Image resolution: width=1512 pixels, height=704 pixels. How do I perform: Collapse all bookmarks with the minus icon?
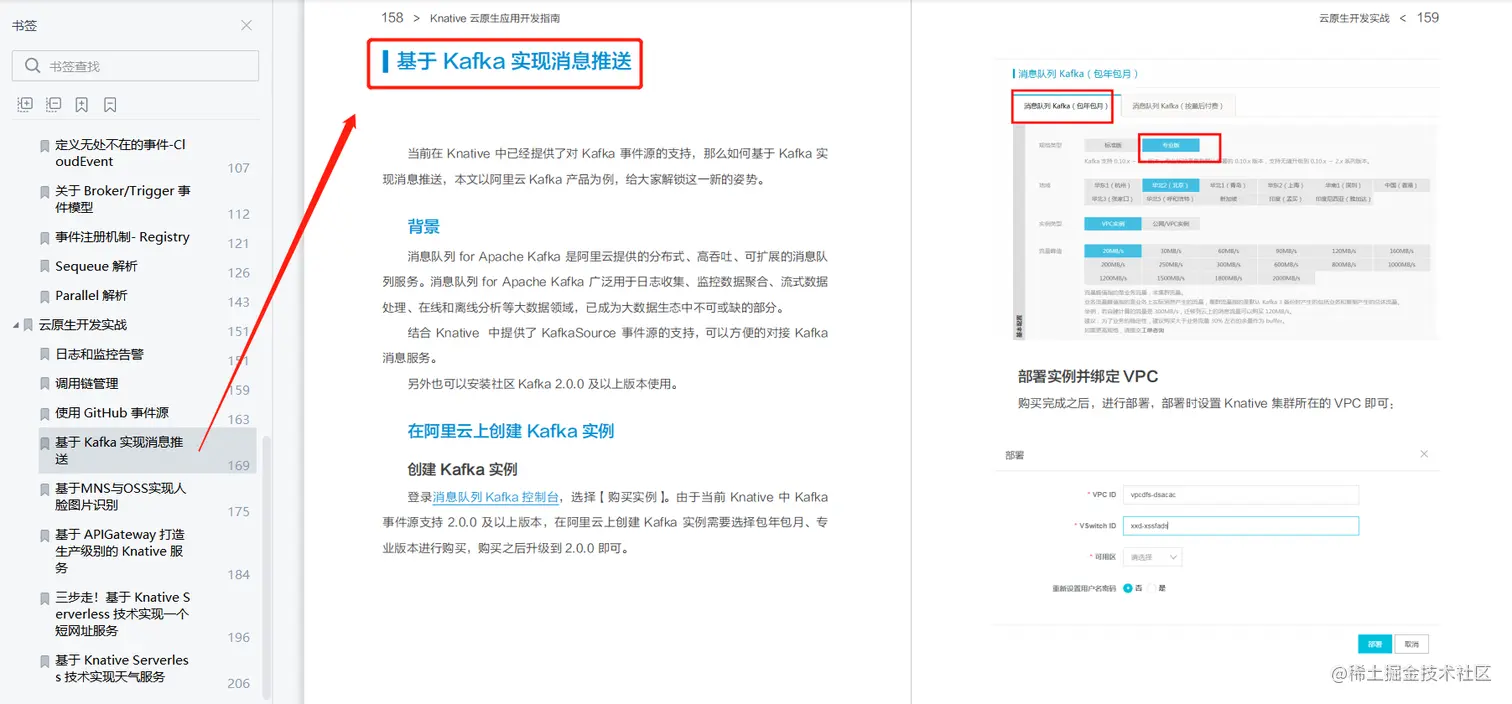pyautogui.click(x=54, y=104)
